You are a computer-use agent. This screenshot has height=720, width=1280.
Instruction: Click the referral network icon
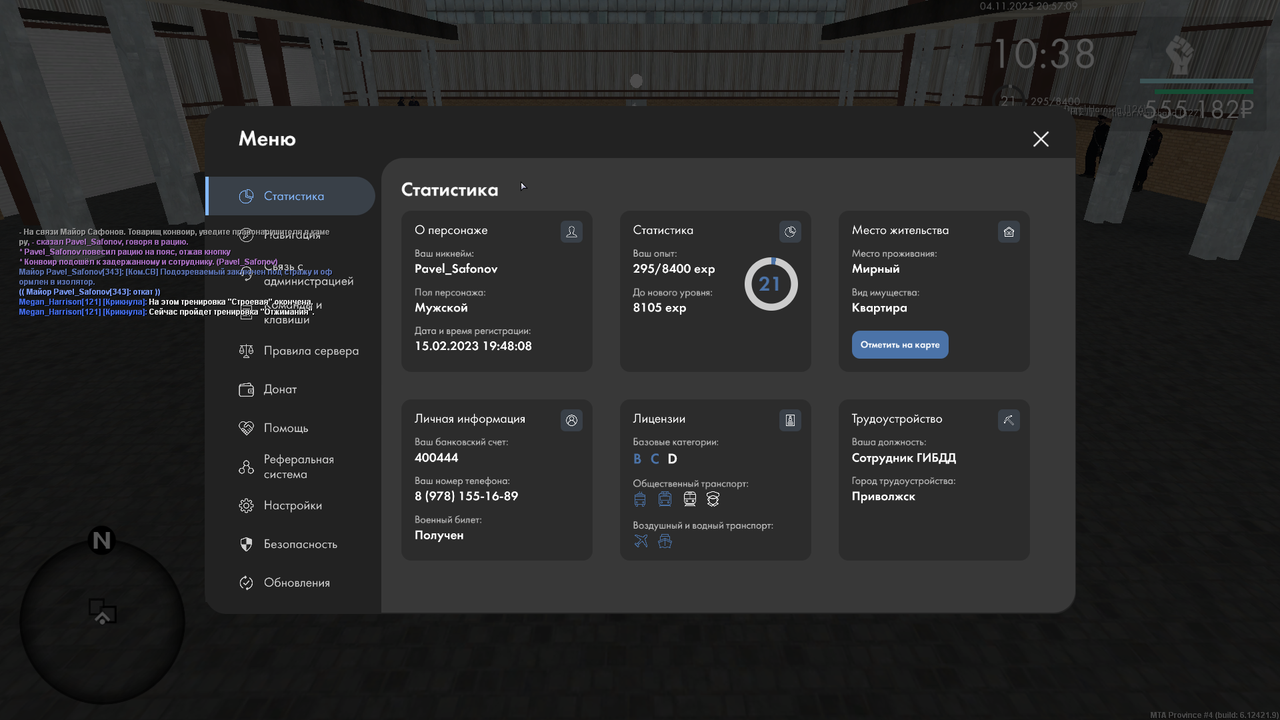coord(246,467)
